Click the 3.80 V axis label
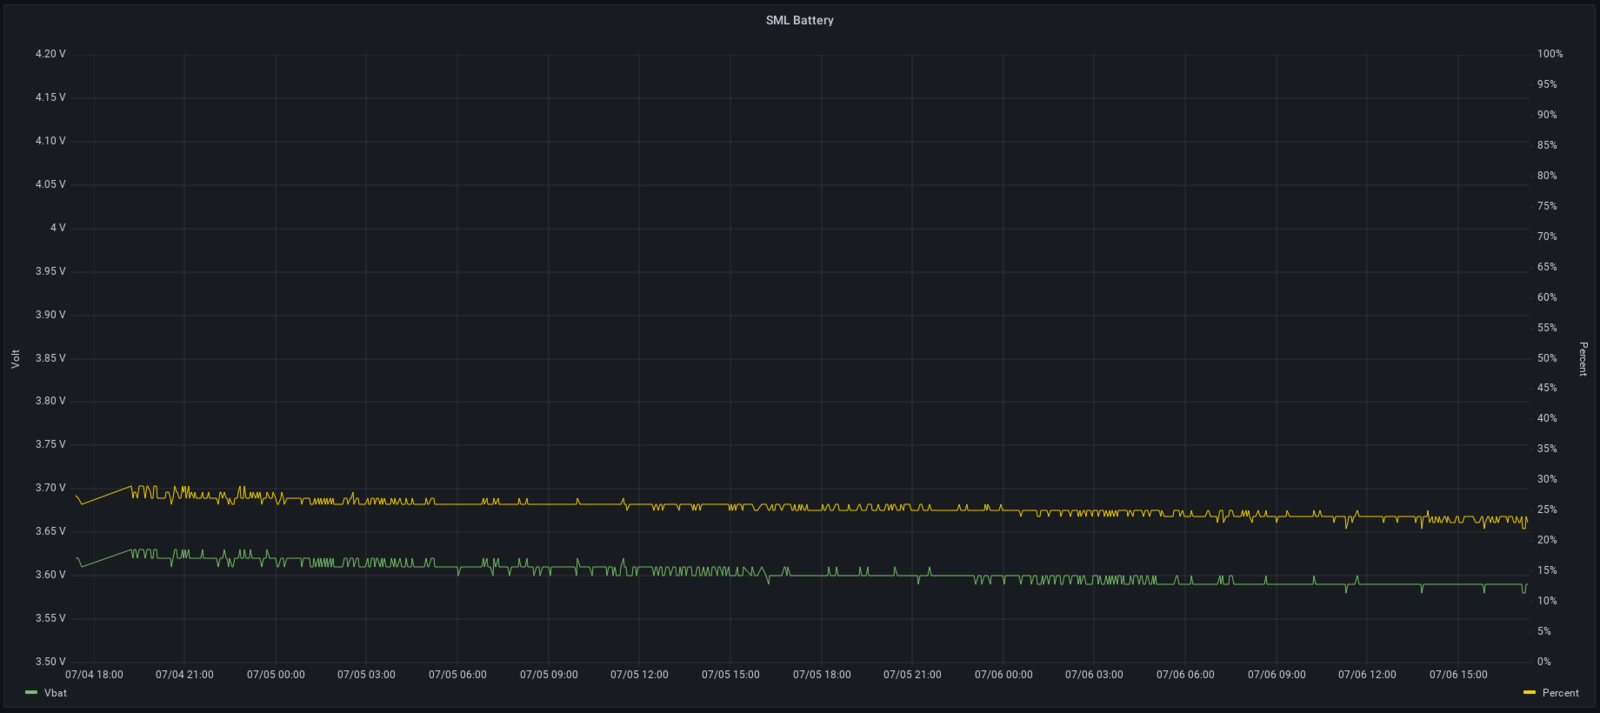The height and width of the screenshot is (713, 1600). (50, 401)
